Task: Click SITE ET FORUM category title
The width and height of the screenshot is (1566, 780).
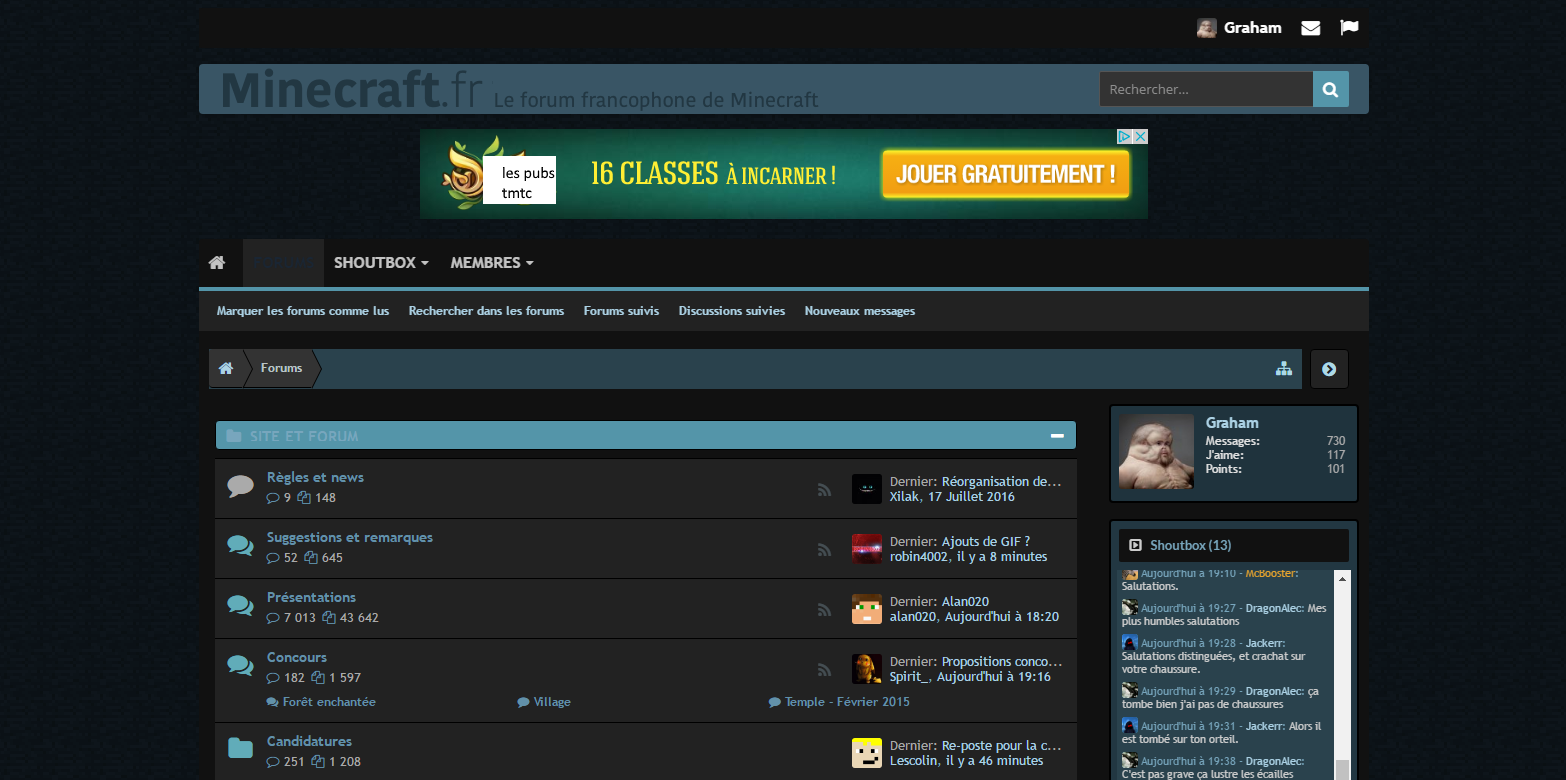Action: (x=304, y=436)
